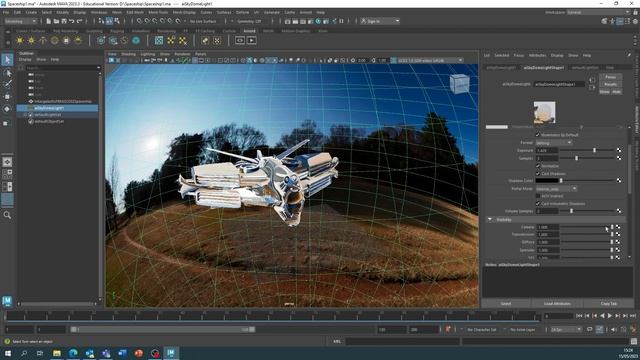
Task: Click the Hide button in Attribute Editor
Action: click(x=616, y=92)
